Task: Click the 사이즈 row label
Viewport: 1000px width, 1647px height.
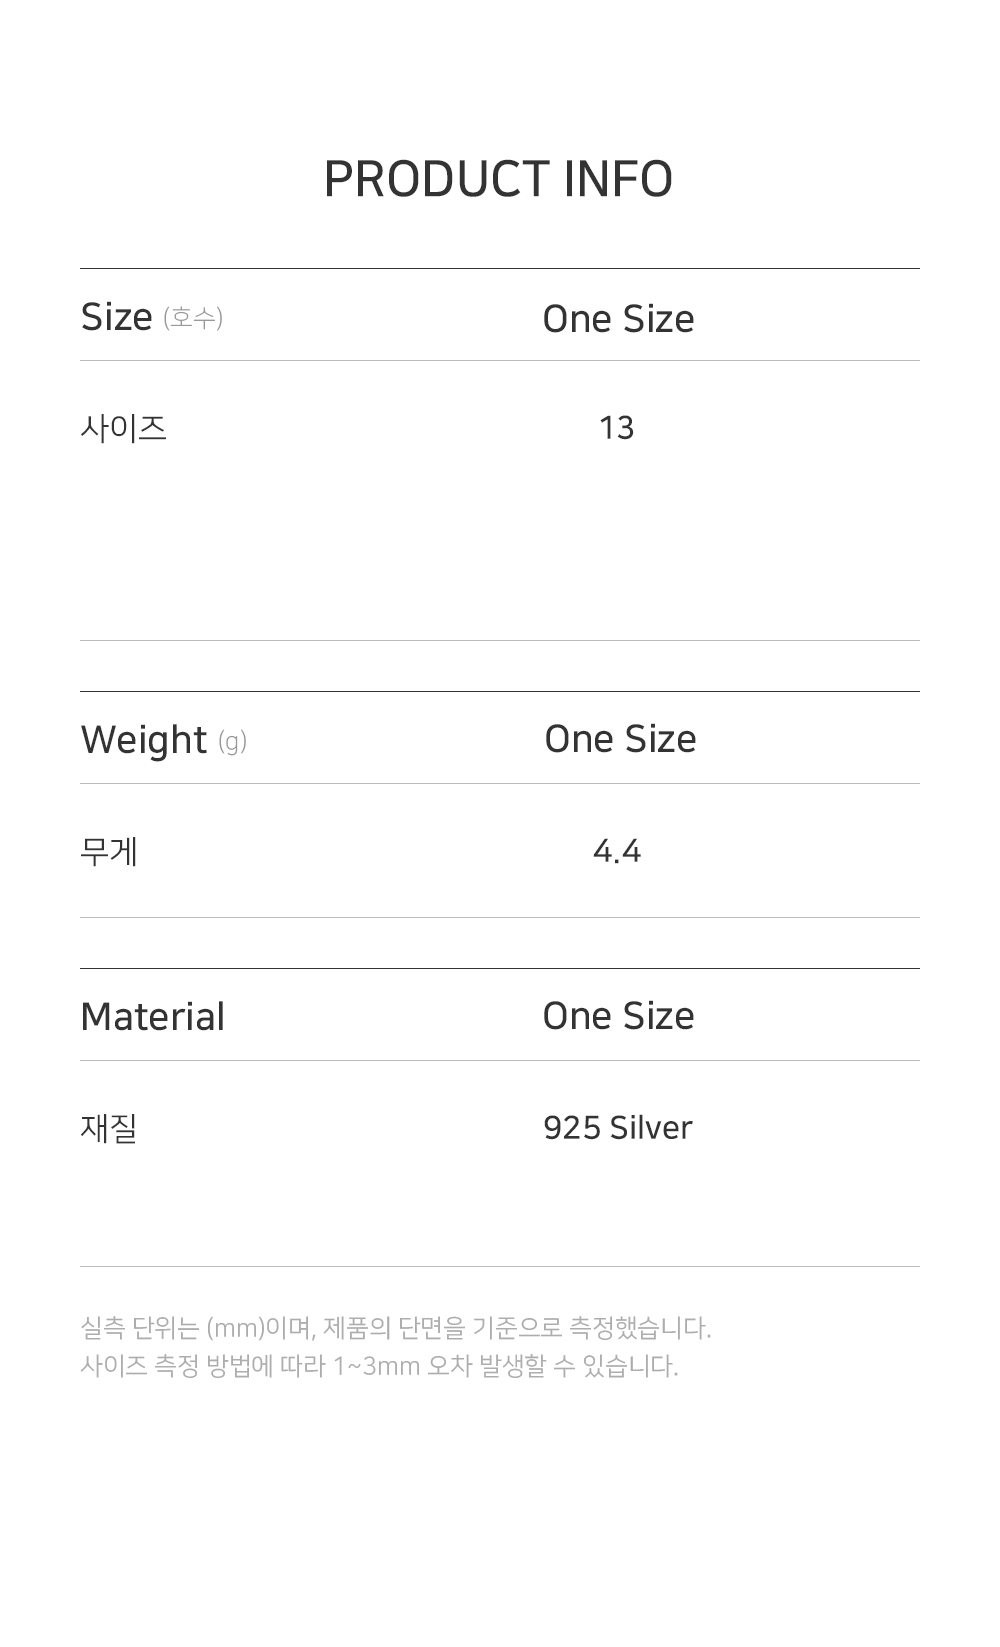Action: click(123, 428)
